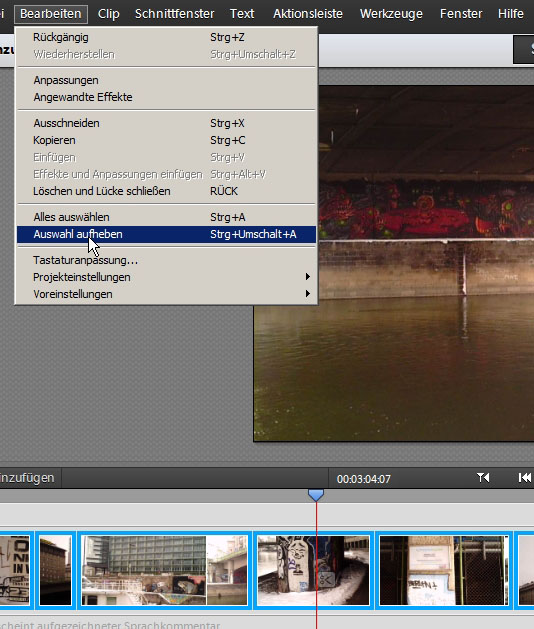Expand the Projekteinstellungen submenu
Image resolution: width=534 pixels, height=629 pixels.
click(x=166, y=277)
